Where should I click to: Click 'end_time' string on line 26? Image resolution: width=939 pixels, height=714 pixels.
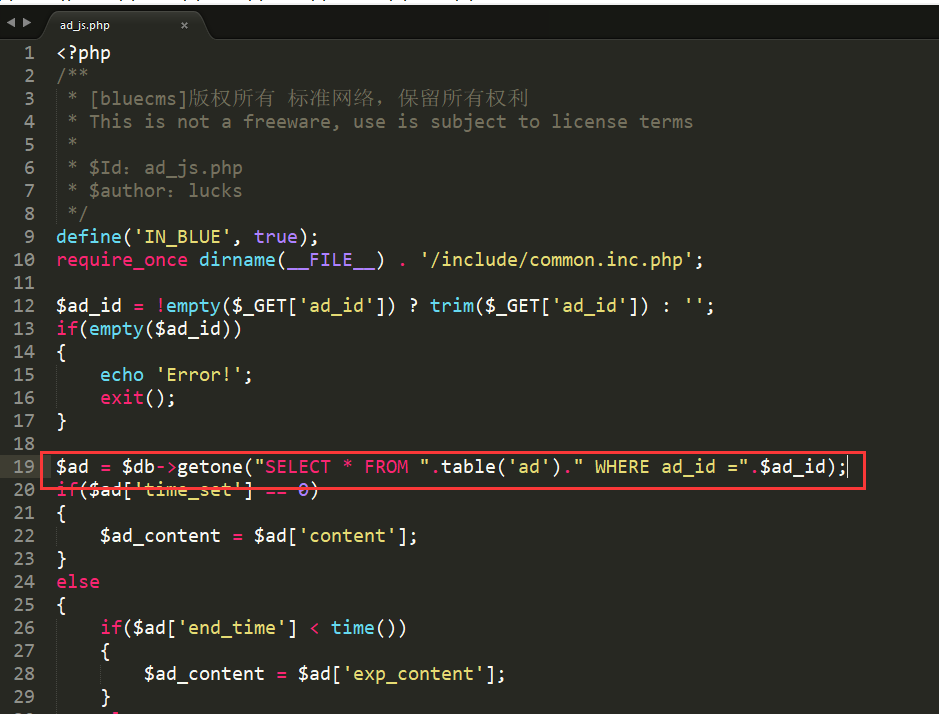click(232, 628)
